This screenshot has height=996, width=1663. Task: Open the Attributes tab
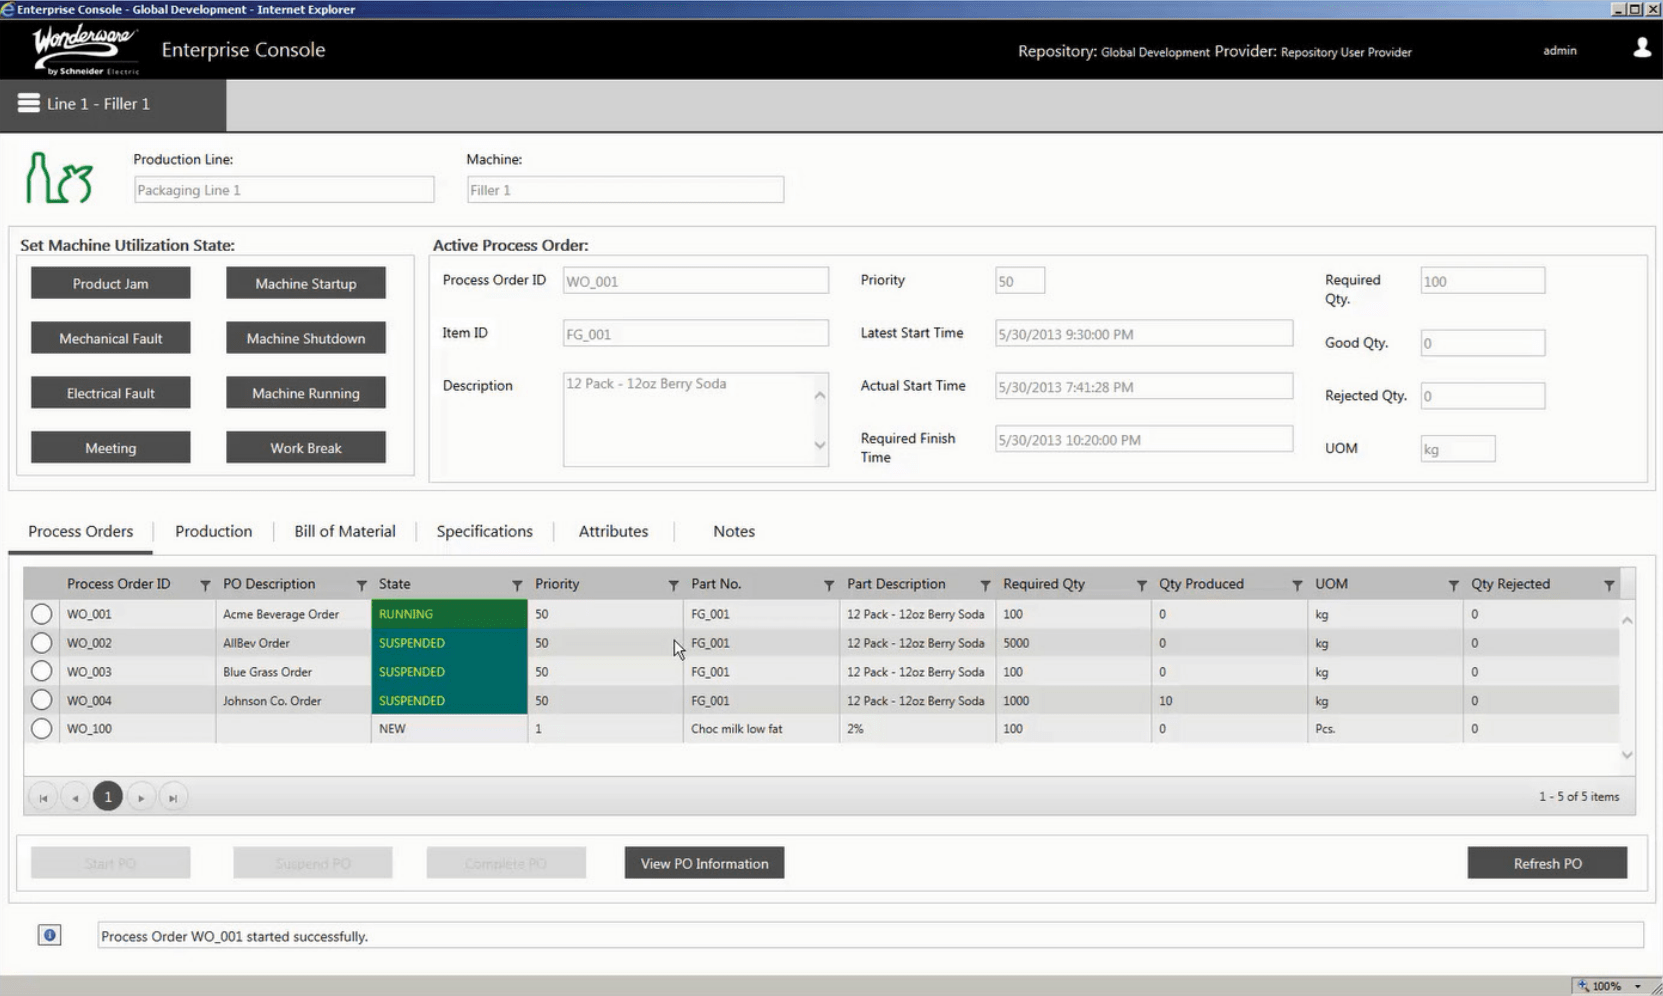coord(613,531)
